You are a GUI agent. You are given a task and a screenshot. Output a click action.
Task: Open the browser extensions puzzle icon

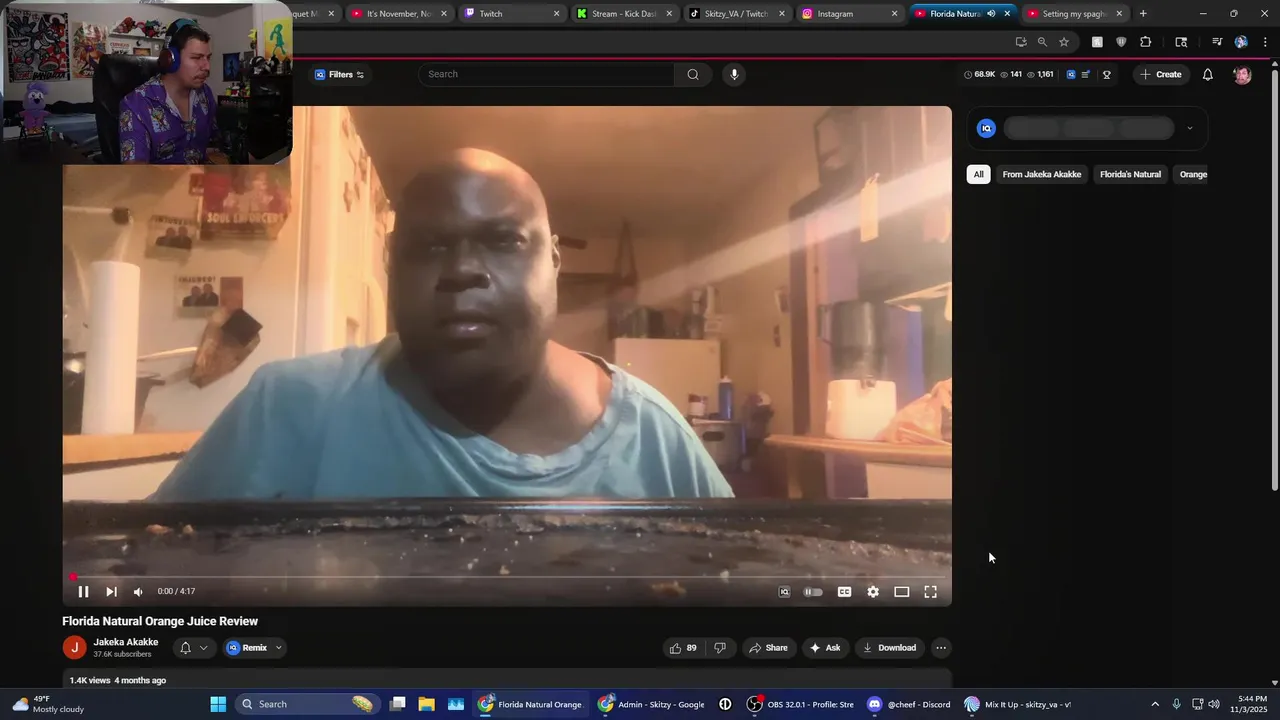pos(1145,42)
